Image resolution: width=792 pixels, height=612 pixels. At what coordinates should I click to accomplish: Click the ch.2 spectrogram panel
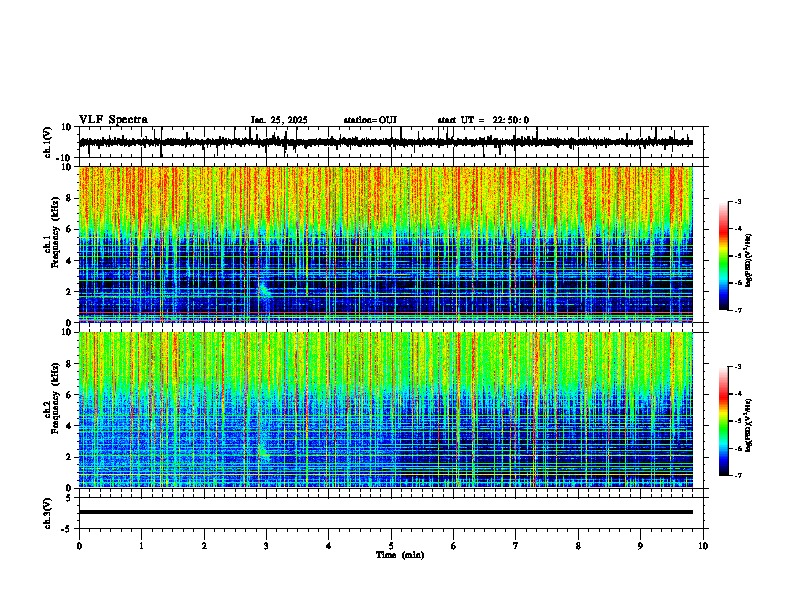[386, 410]
